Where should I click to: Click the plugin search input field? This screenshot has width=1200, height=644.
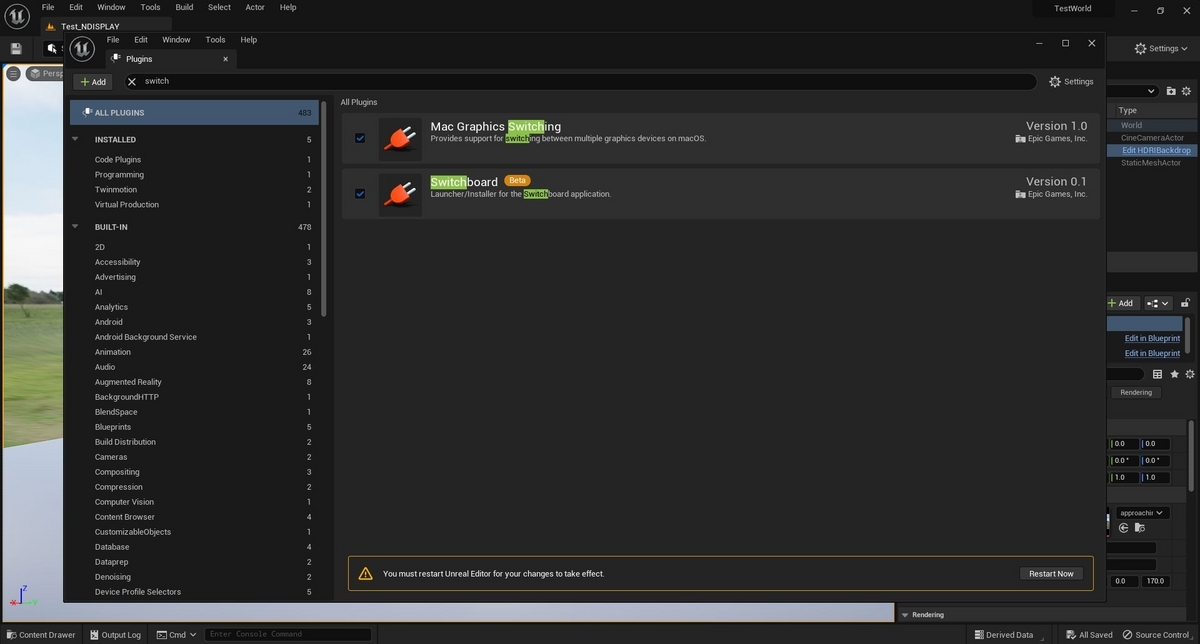pyautogui.click(x=580, y=81)
